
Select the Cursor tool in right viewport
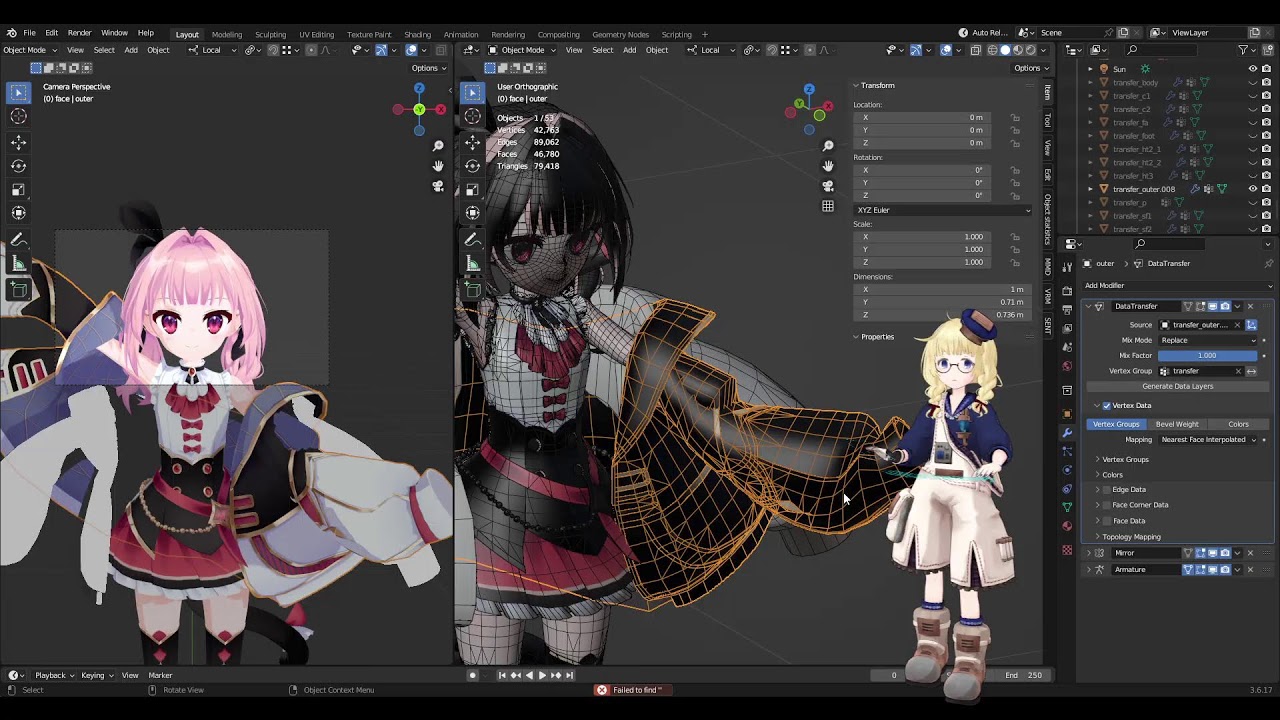tap(473, 117)
